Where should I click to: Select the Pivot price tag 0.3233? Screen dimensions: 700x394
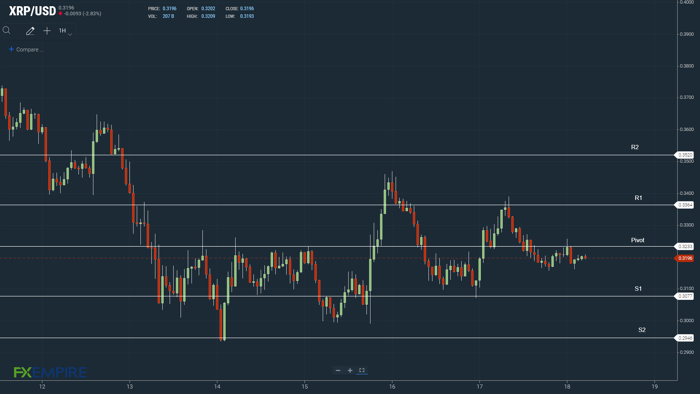click(684, 246)
